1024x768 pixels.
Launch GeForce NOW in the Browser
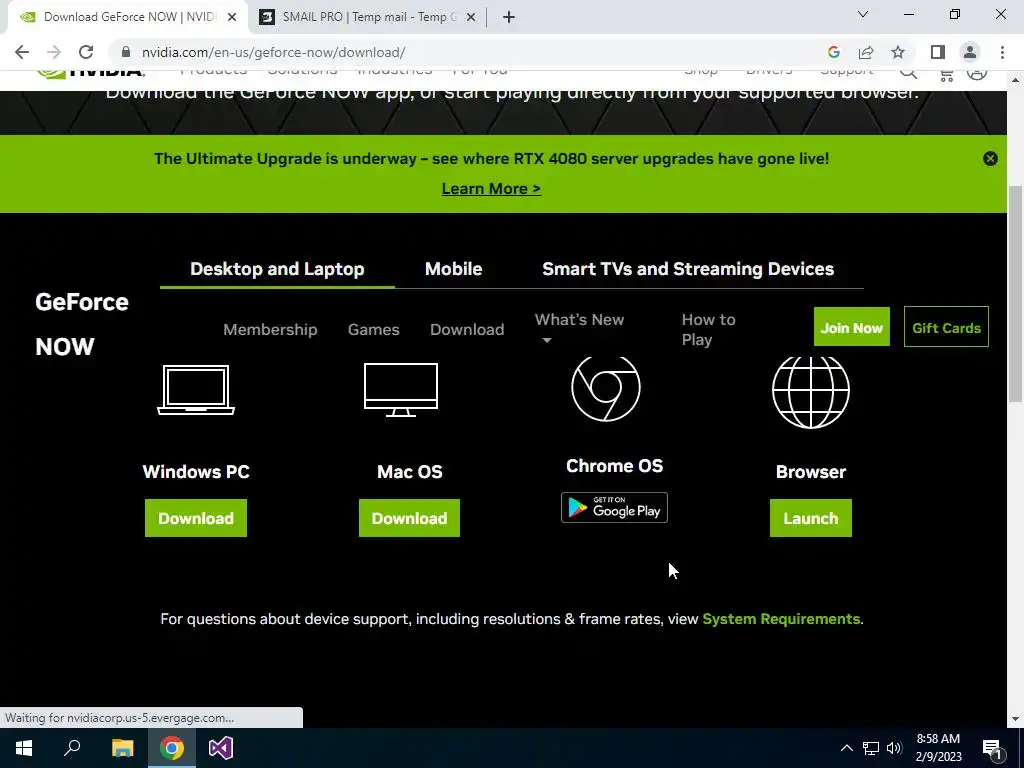point(810,518)
